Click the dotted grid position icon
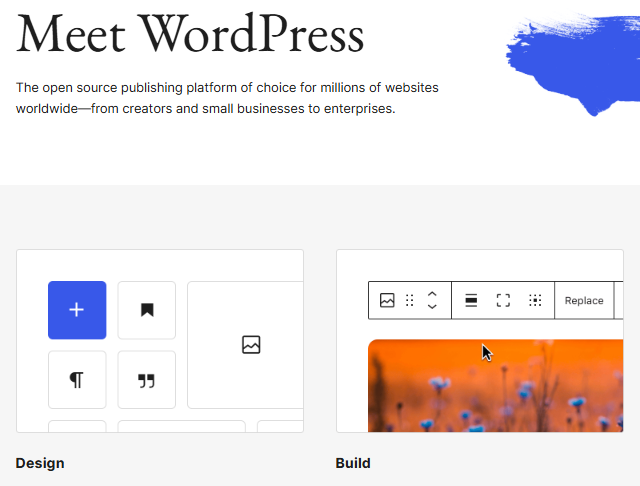The image size is (640, 486). (535, 300)
